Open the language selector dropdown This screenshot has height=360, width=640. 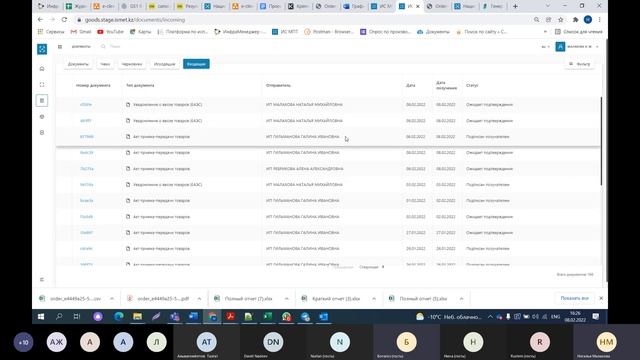tap(545, 47)
